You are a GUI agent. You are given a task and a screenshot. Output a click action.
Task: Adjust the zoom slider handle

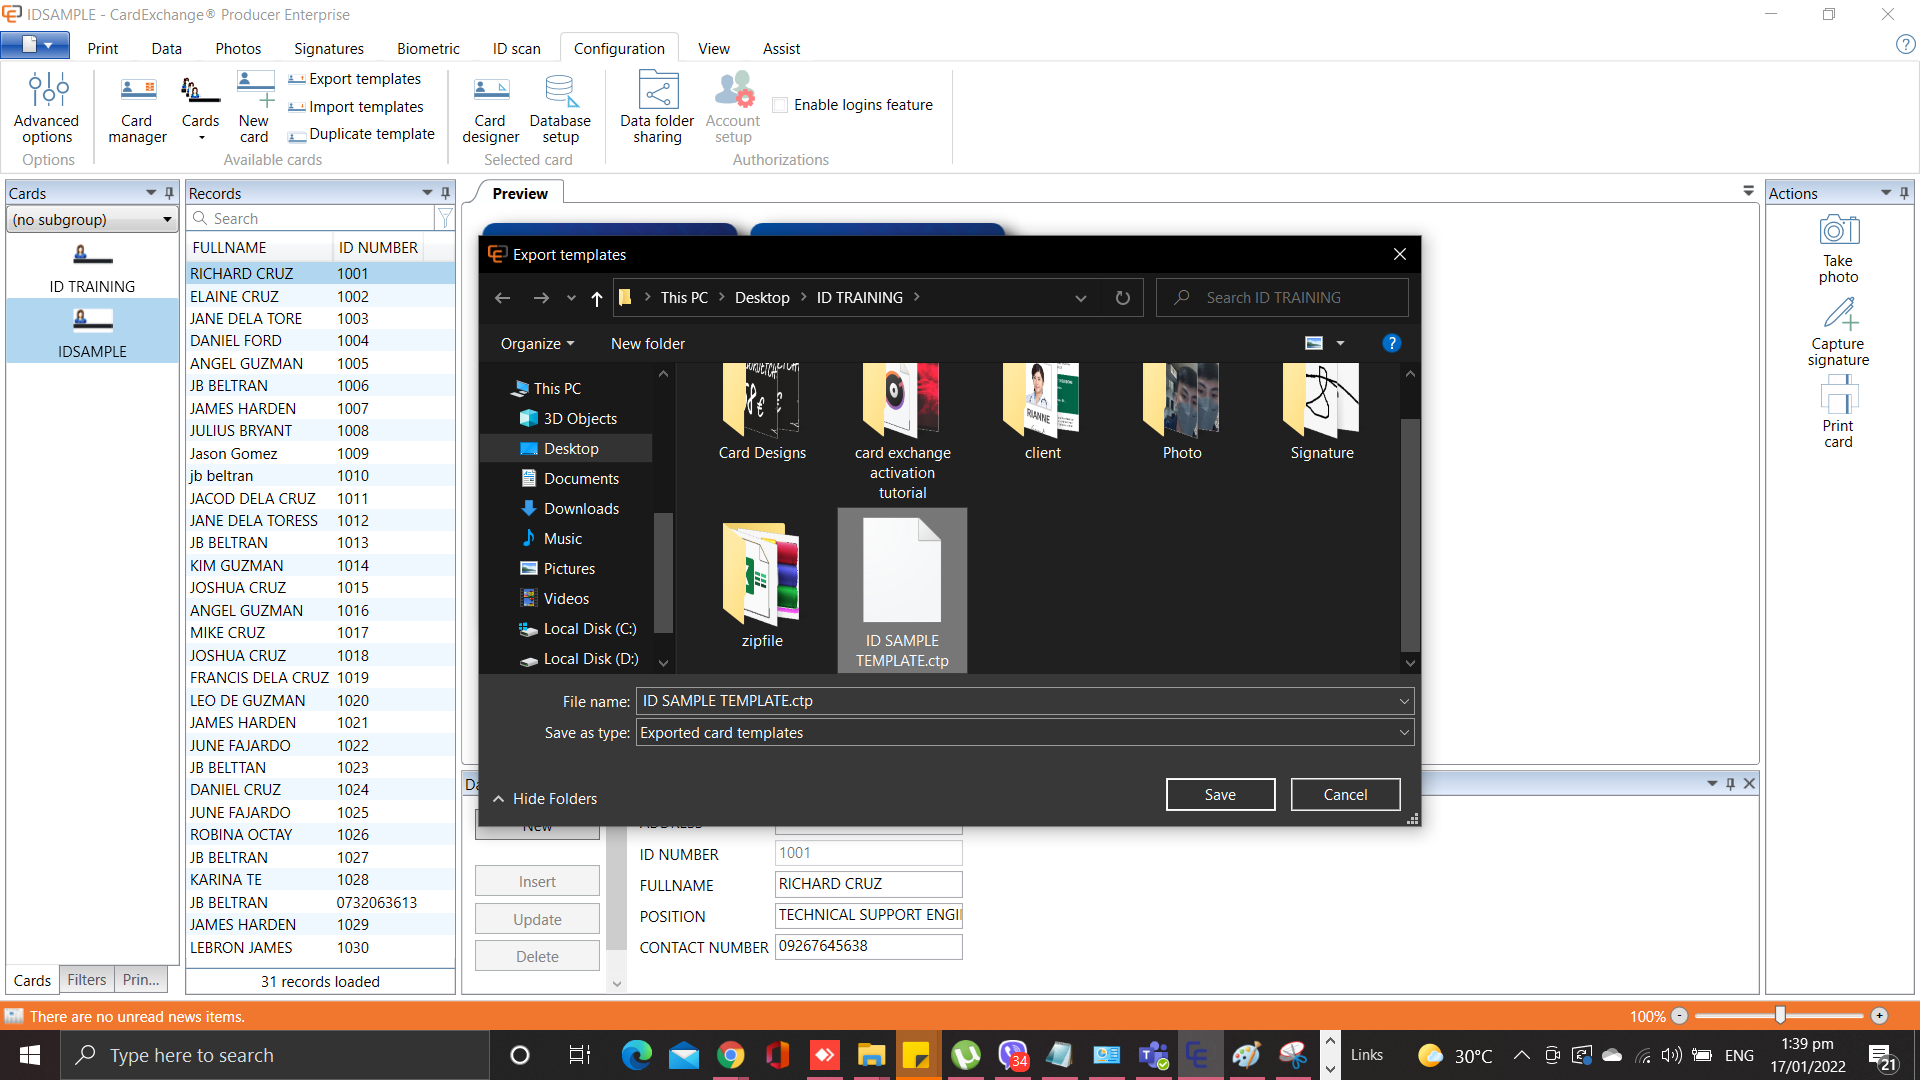click(1780, 1015)
